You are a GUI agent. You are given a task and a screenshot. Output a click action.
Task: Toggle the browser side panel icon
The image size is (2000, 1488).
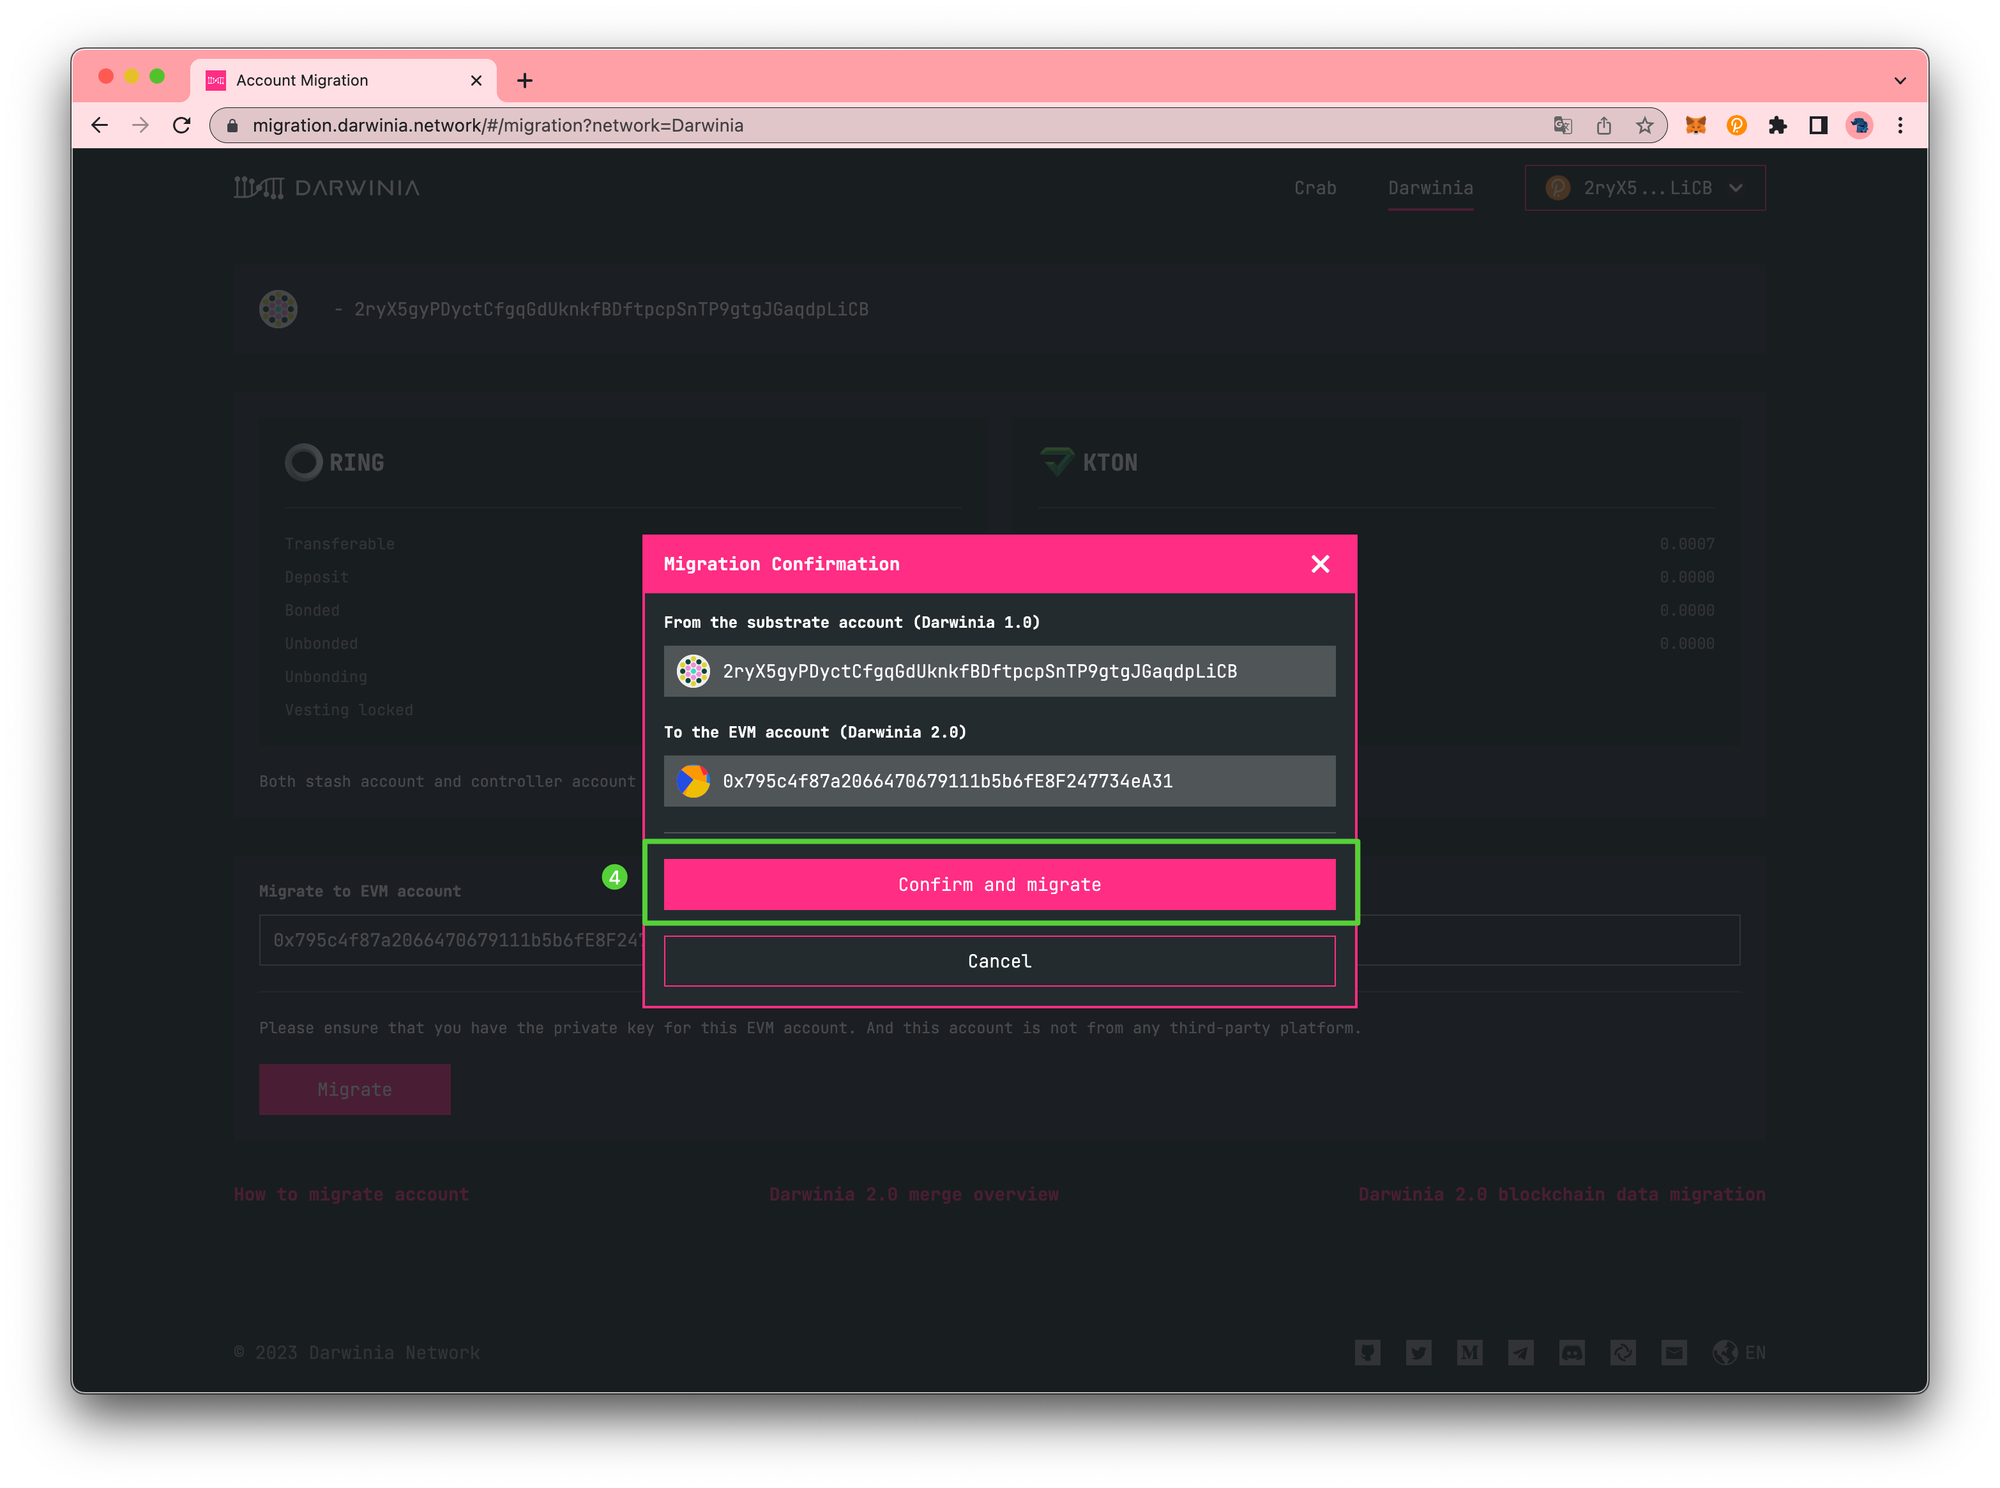[1818, 125]
